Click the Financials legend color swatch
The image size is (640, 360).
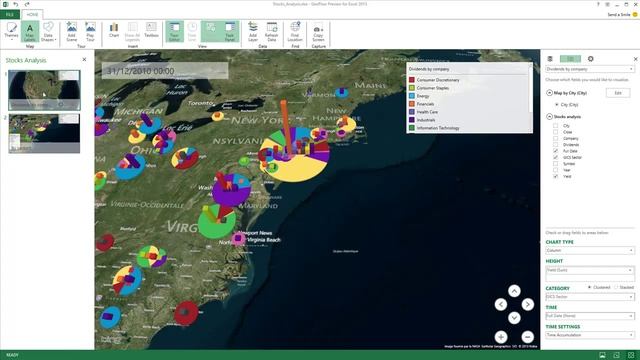tap(412, 104)
